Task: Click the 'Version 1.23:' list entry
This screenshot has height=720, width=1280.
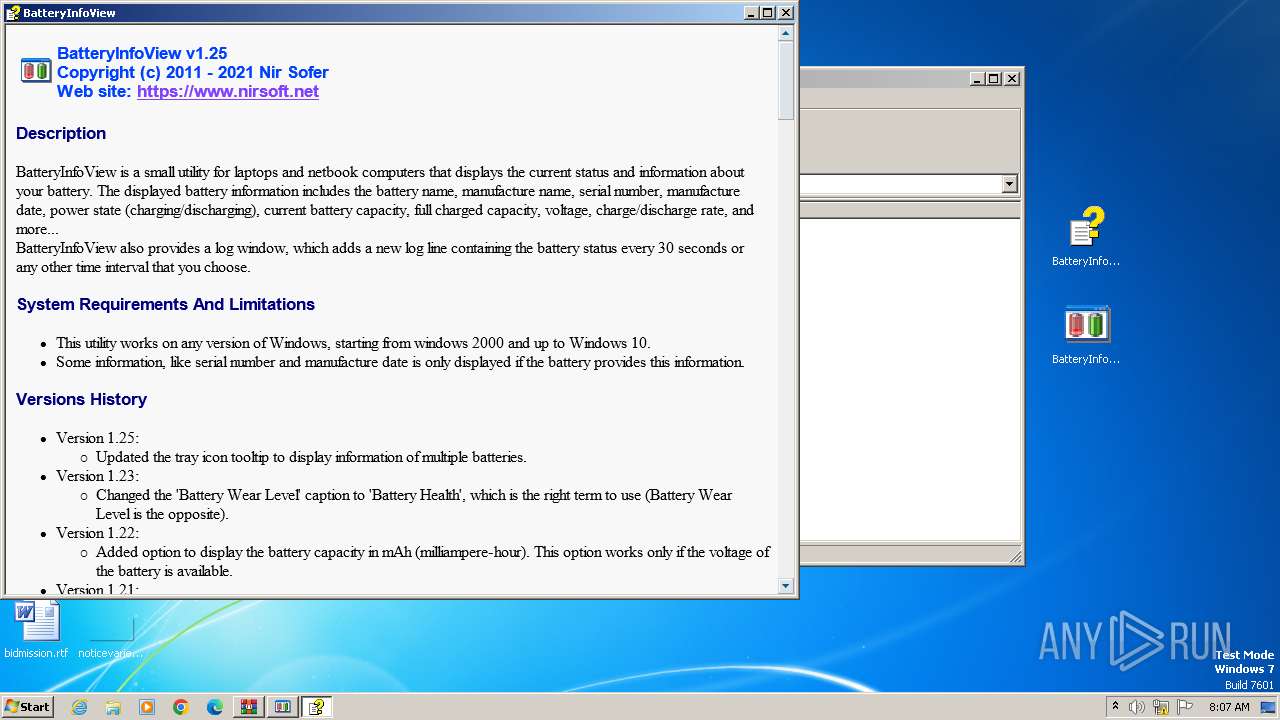Action: pos(97,476)
